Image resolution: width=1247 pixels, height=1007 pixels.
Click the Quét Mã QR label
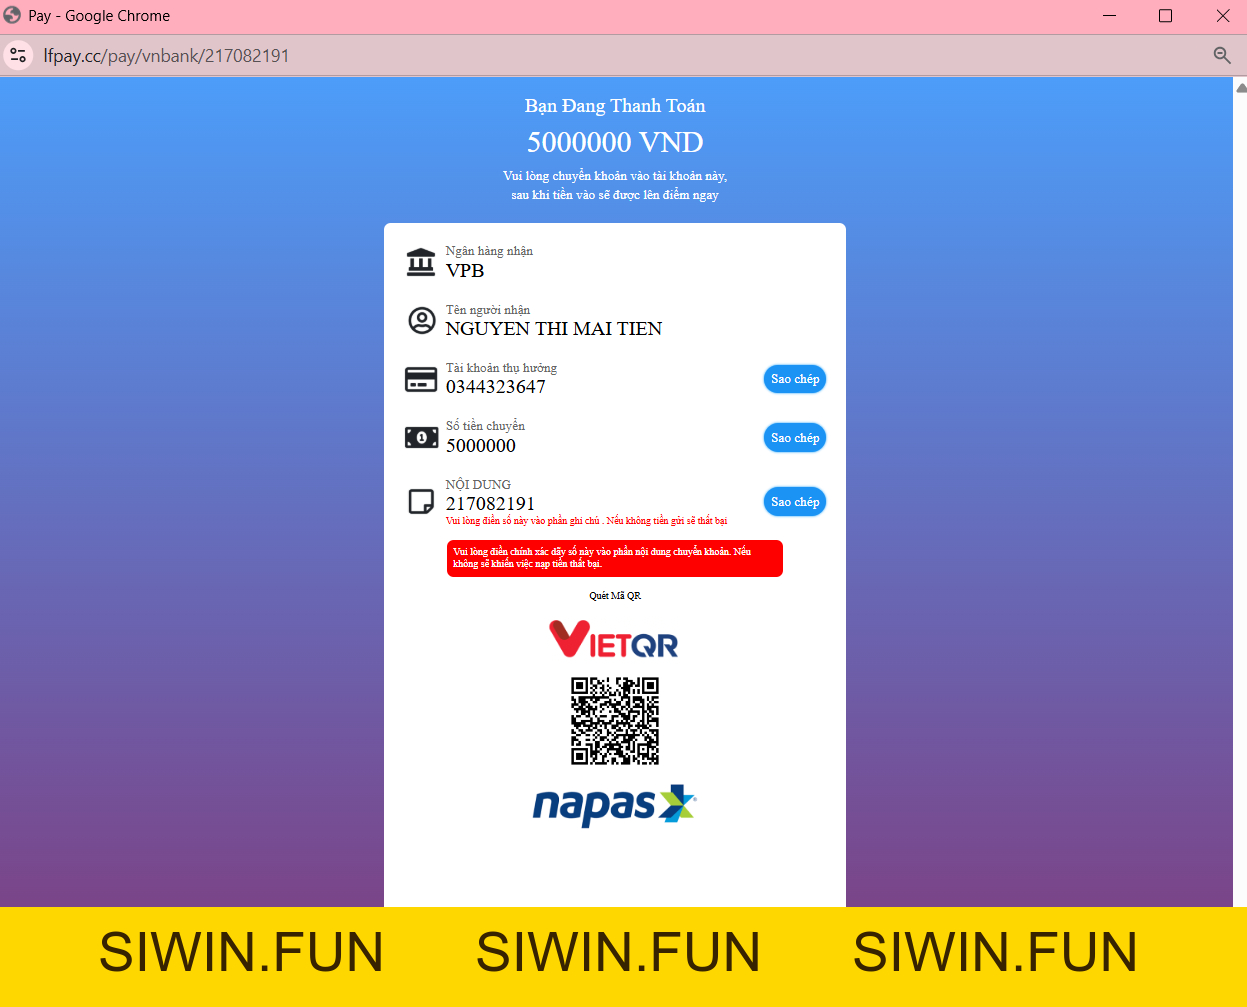click(615, 596)
